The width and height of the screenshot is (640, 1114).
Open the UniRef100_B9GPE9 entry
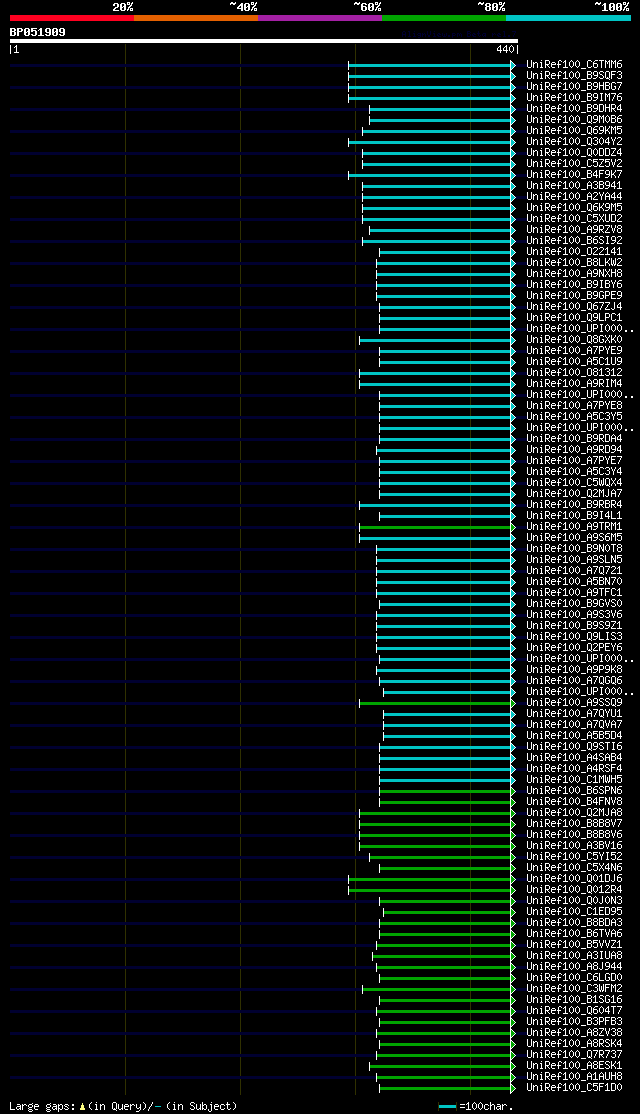575,296
